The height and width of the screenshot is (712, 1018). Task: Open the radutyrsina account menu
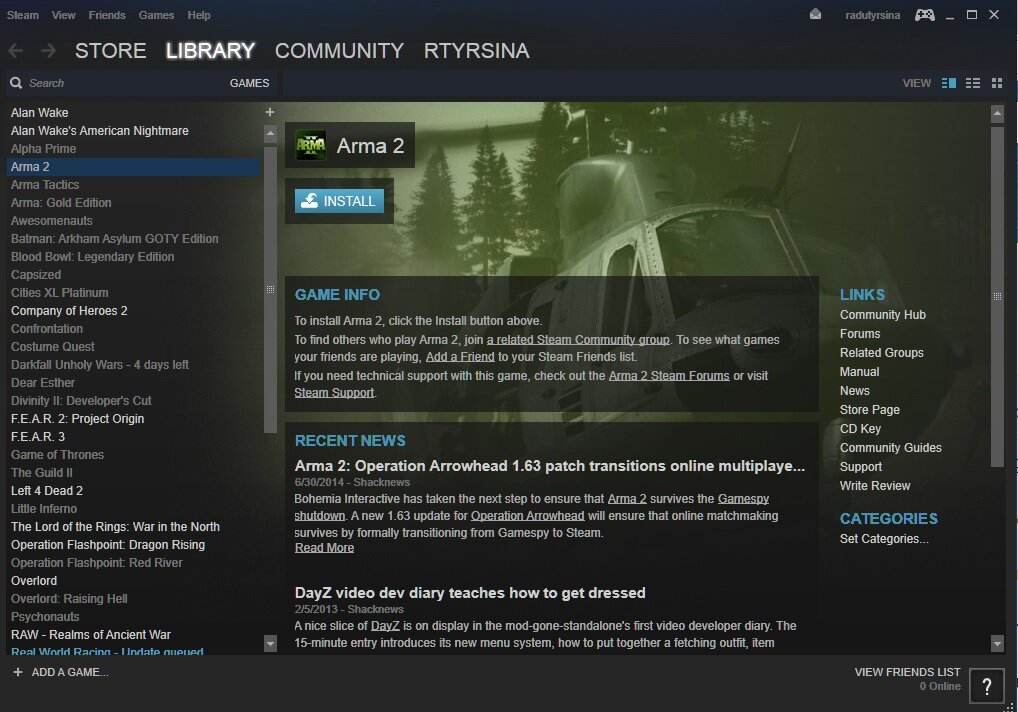tap(873, 15)
